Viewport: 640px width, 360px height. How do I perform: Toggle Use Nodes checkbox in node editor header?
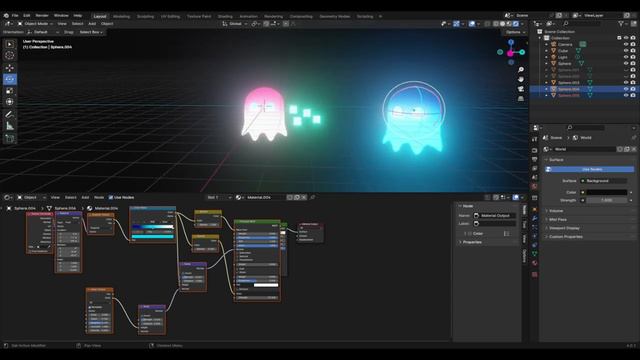pos(111,197)
